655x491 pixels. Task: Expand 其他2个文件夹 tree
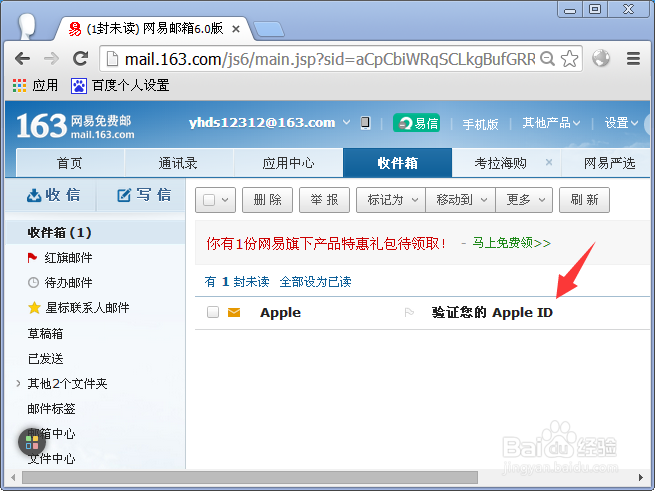tap(18, 383)
